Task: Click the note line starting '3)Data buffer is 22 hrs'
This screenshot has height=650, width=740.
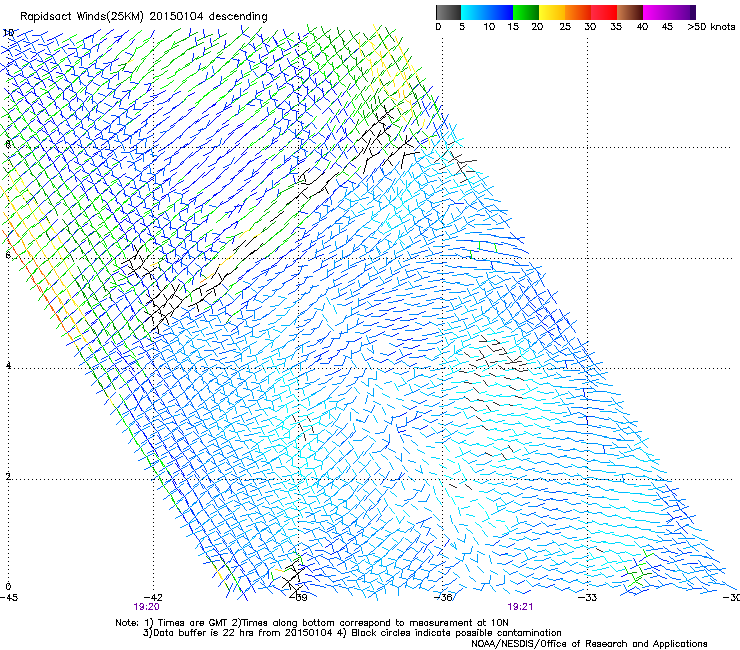Action: coord(352,633)
